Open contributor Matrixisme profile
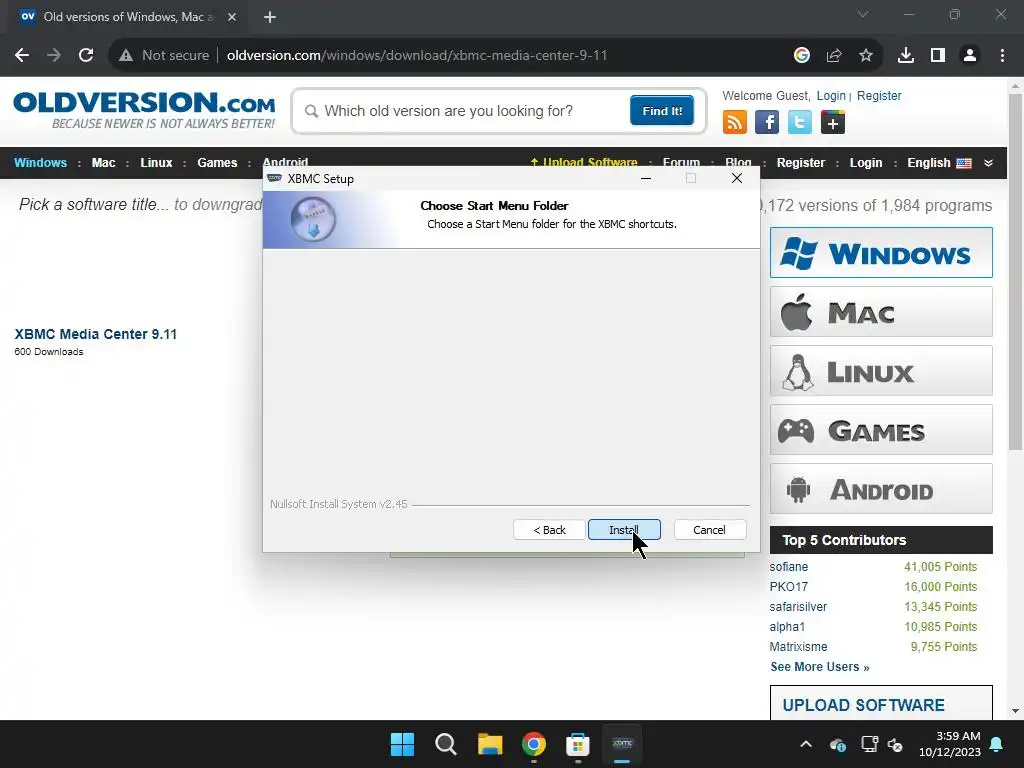The height and width of the screenshot is (768, 1024). click(x=798, y=647)
